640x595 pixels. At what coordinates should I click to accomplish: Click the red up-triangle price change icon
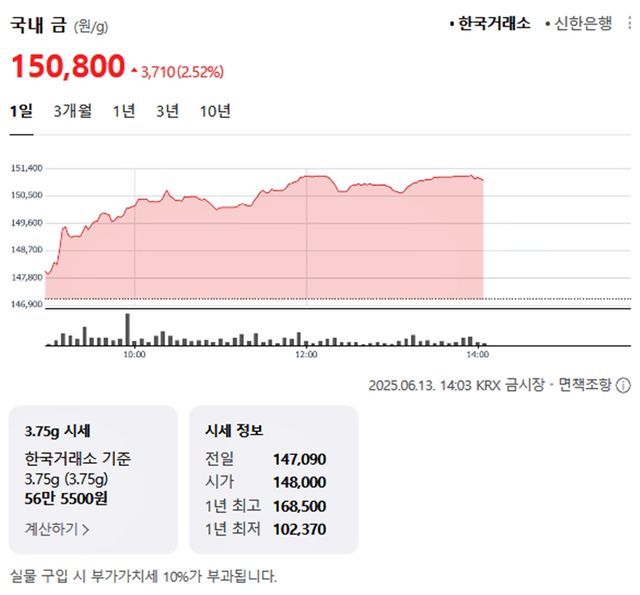(134, 71)
